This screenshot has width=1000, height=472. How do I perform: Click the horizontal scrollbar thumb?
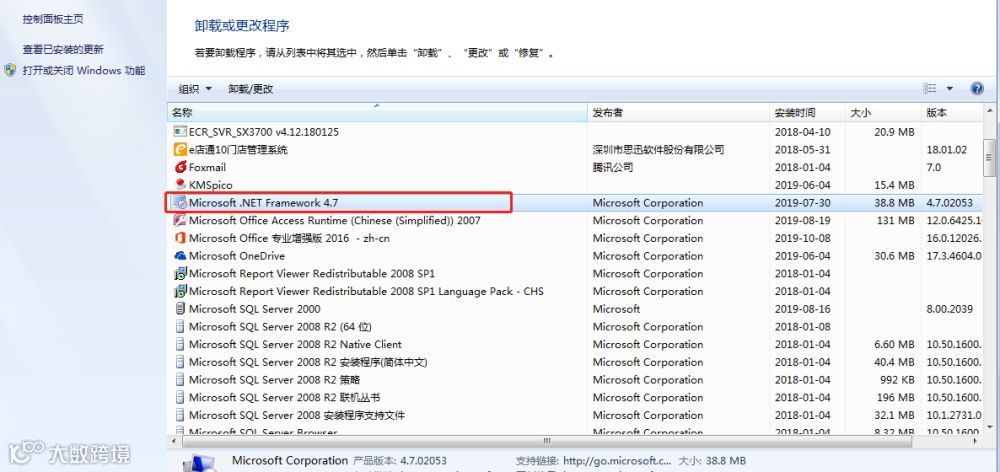coord(547,441)
